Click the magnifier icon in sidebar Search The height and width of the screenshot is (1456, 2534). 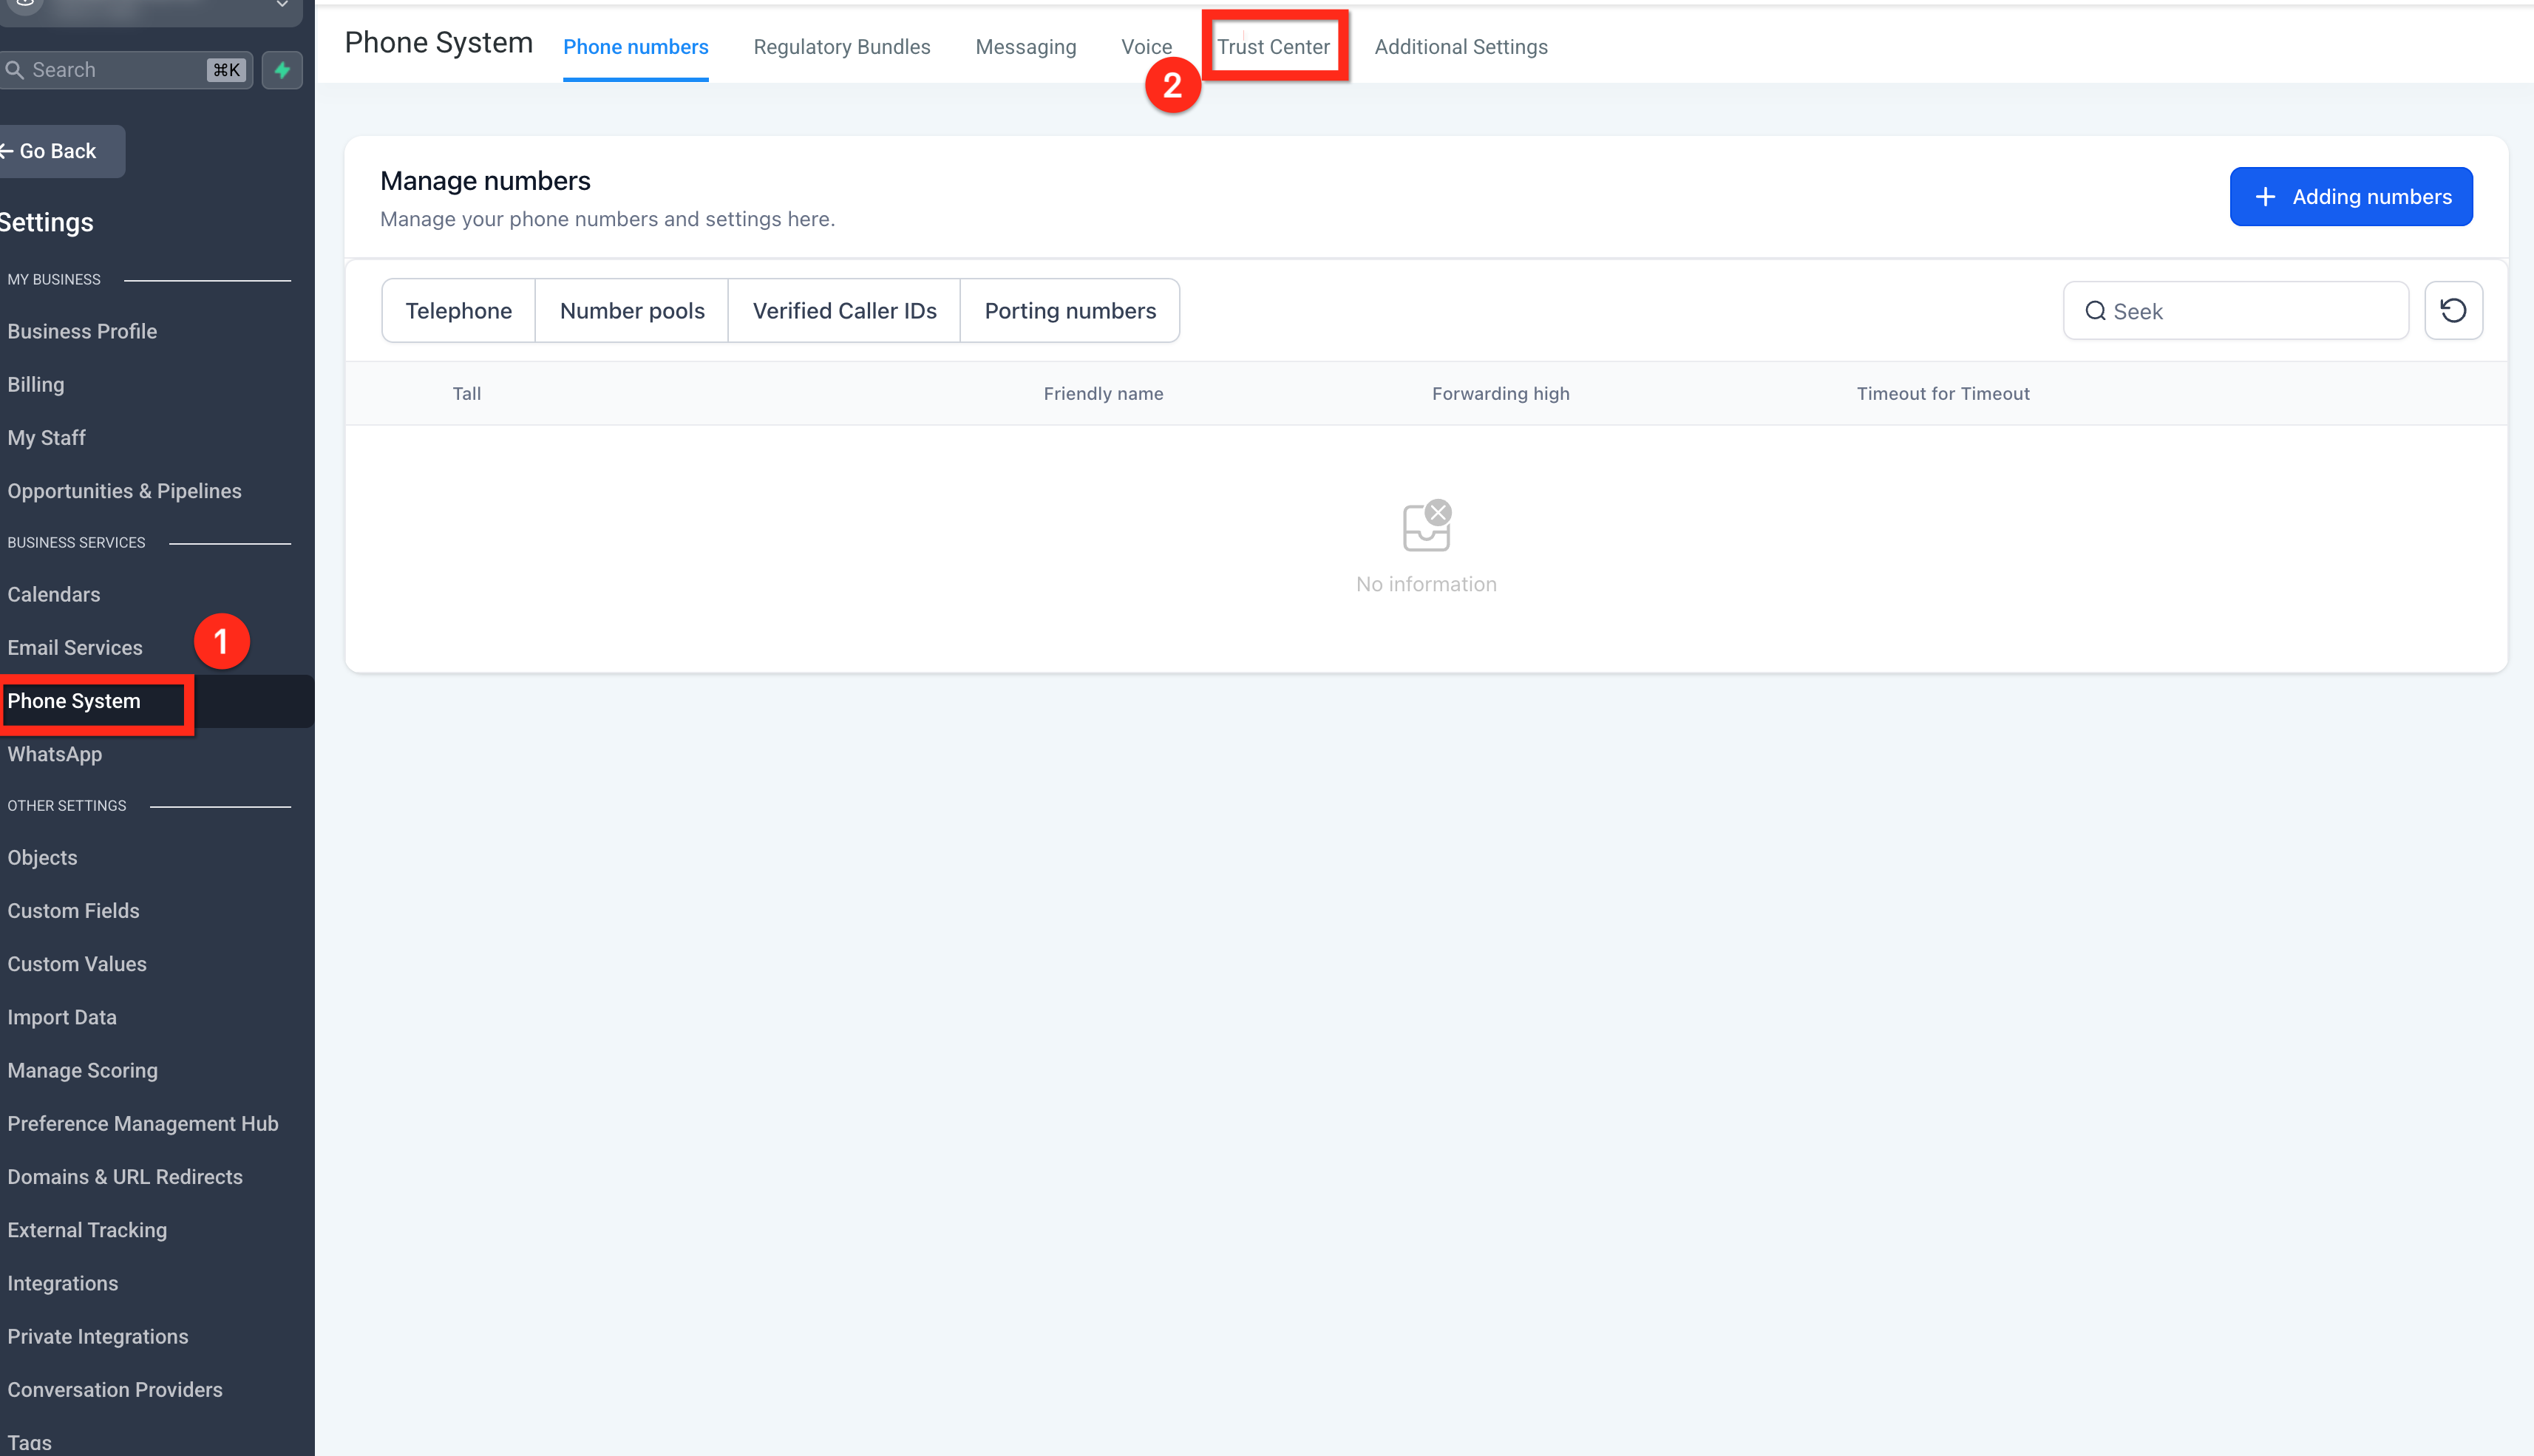(x=15, y=70)
